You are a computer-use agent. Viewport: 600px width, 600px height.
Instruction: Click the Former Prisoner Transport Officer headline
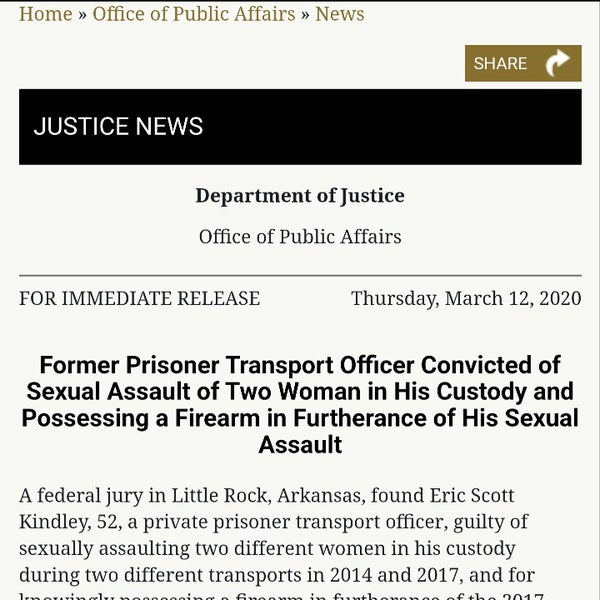point(300,404)
